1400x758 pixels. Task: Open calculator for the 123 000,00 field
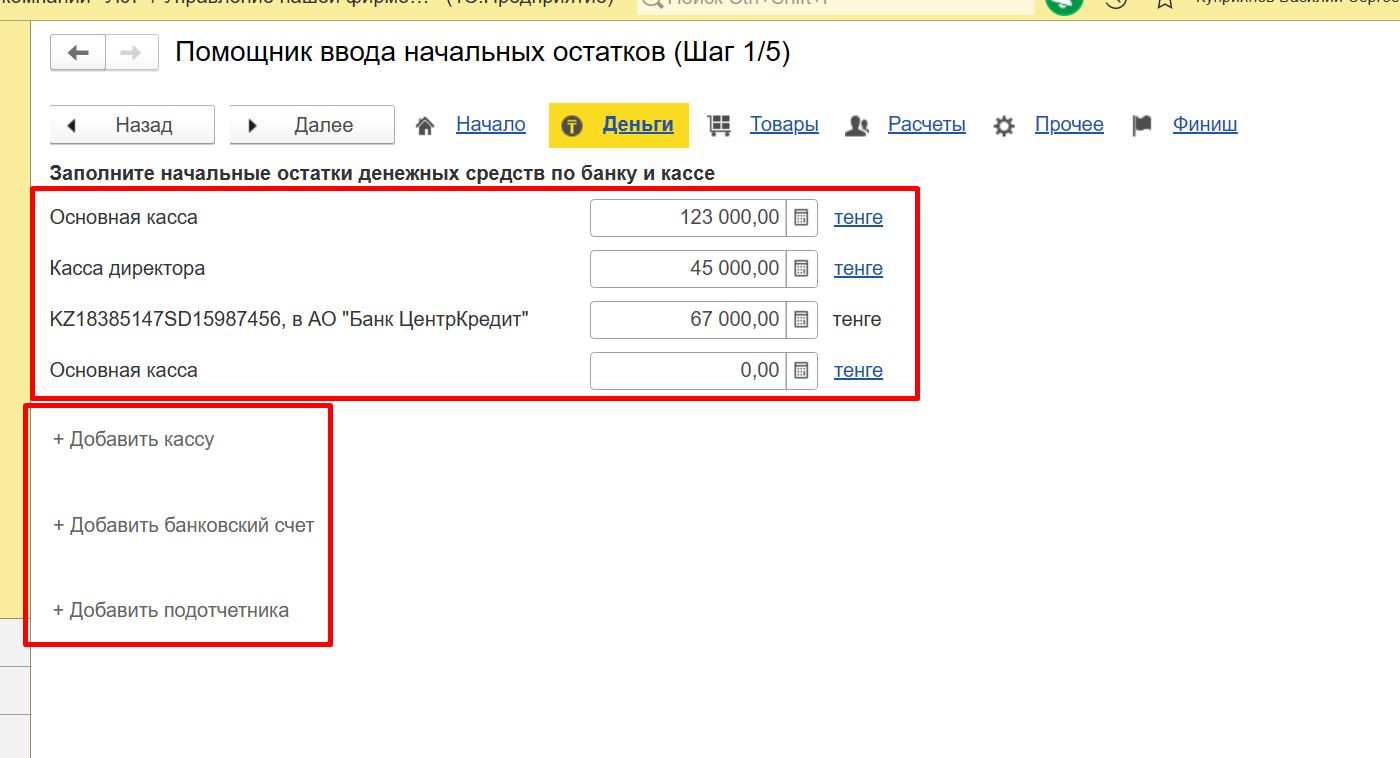pyautogui.click(x=801, y=217)
